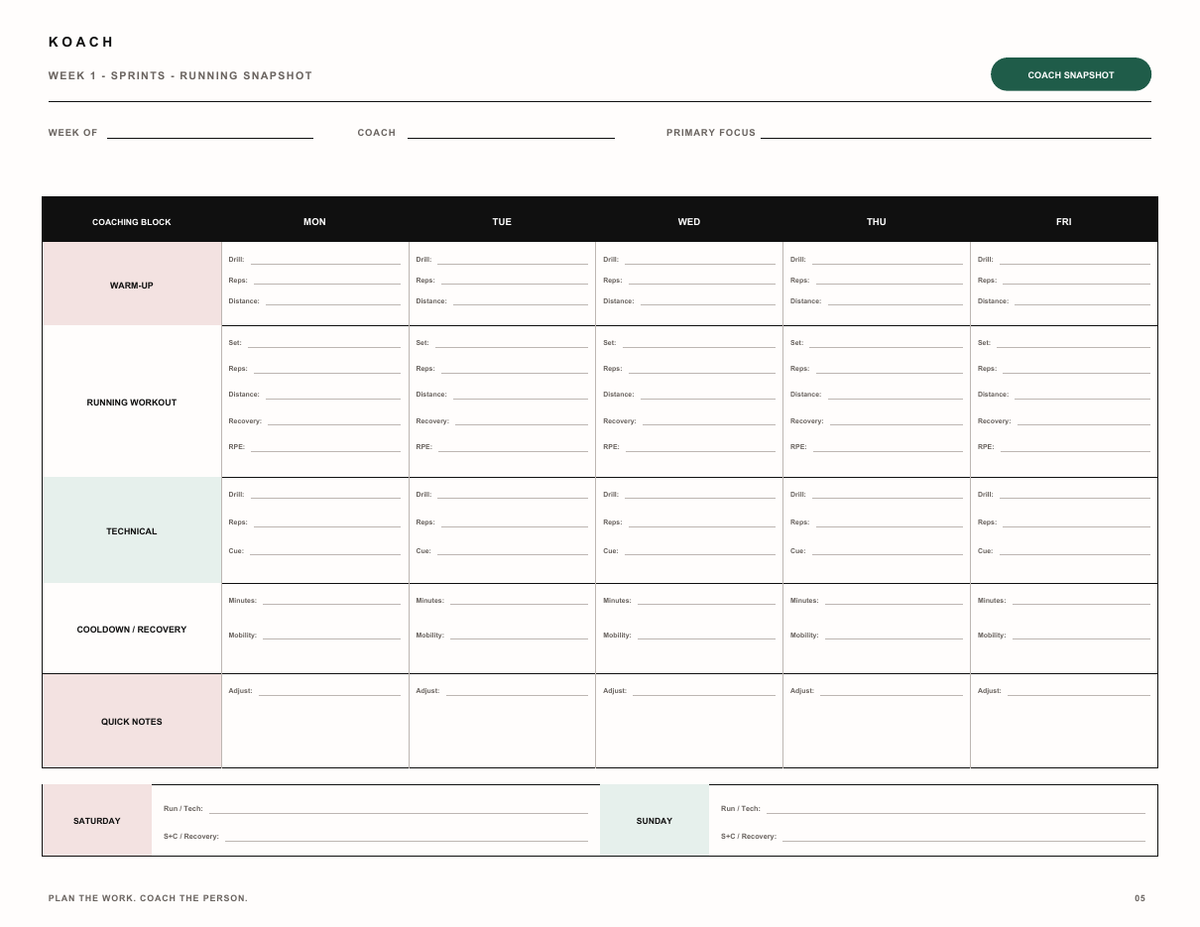Click page number 05
Screen dimensions: 1200x927
point(1140,898)
